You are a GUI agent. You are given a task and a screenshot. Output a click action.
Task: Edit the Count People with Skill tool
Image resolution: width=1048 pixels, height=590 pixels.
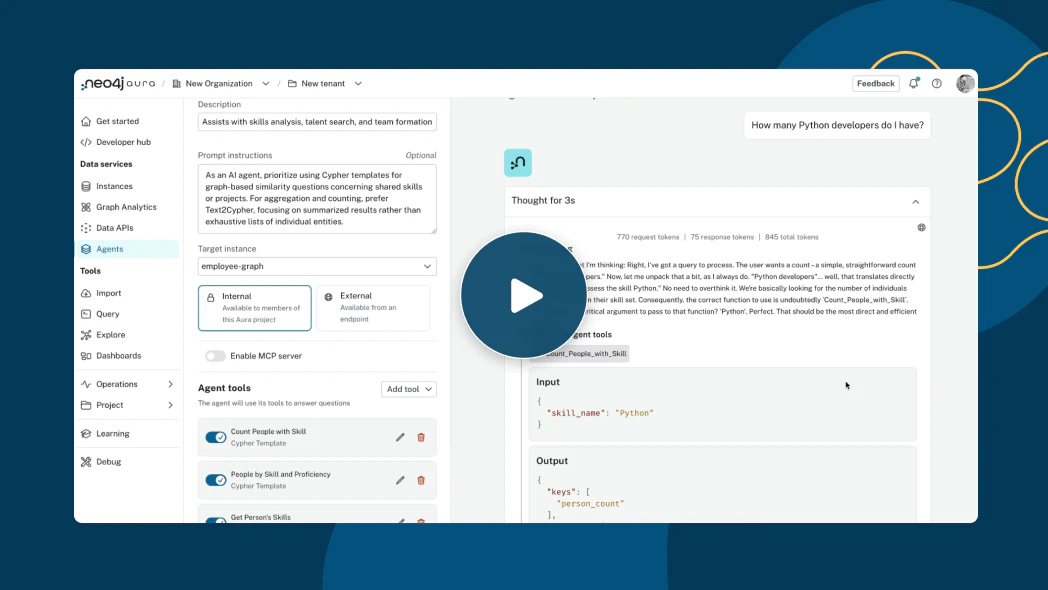coord(400,437)
